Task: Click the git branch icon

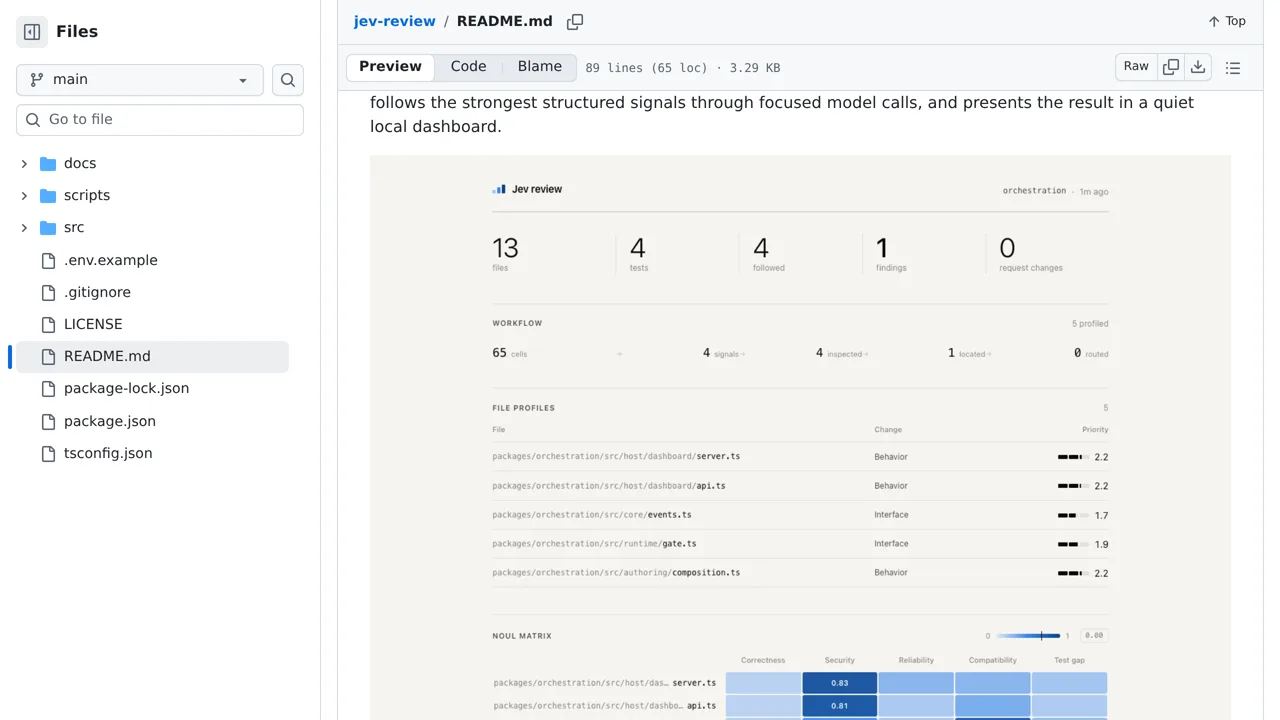Action: click(x=37, y=80)
